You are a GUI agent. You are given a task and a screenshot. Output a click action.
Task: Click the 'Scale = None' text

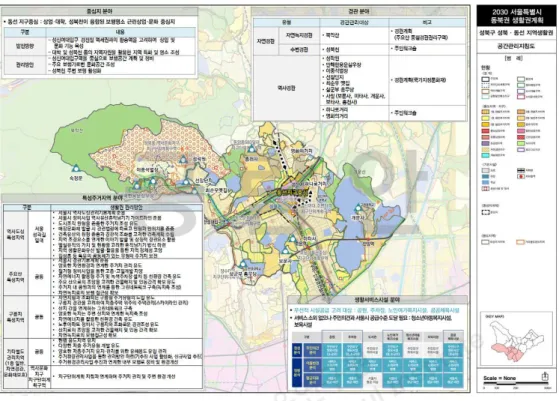coord(499,378)
